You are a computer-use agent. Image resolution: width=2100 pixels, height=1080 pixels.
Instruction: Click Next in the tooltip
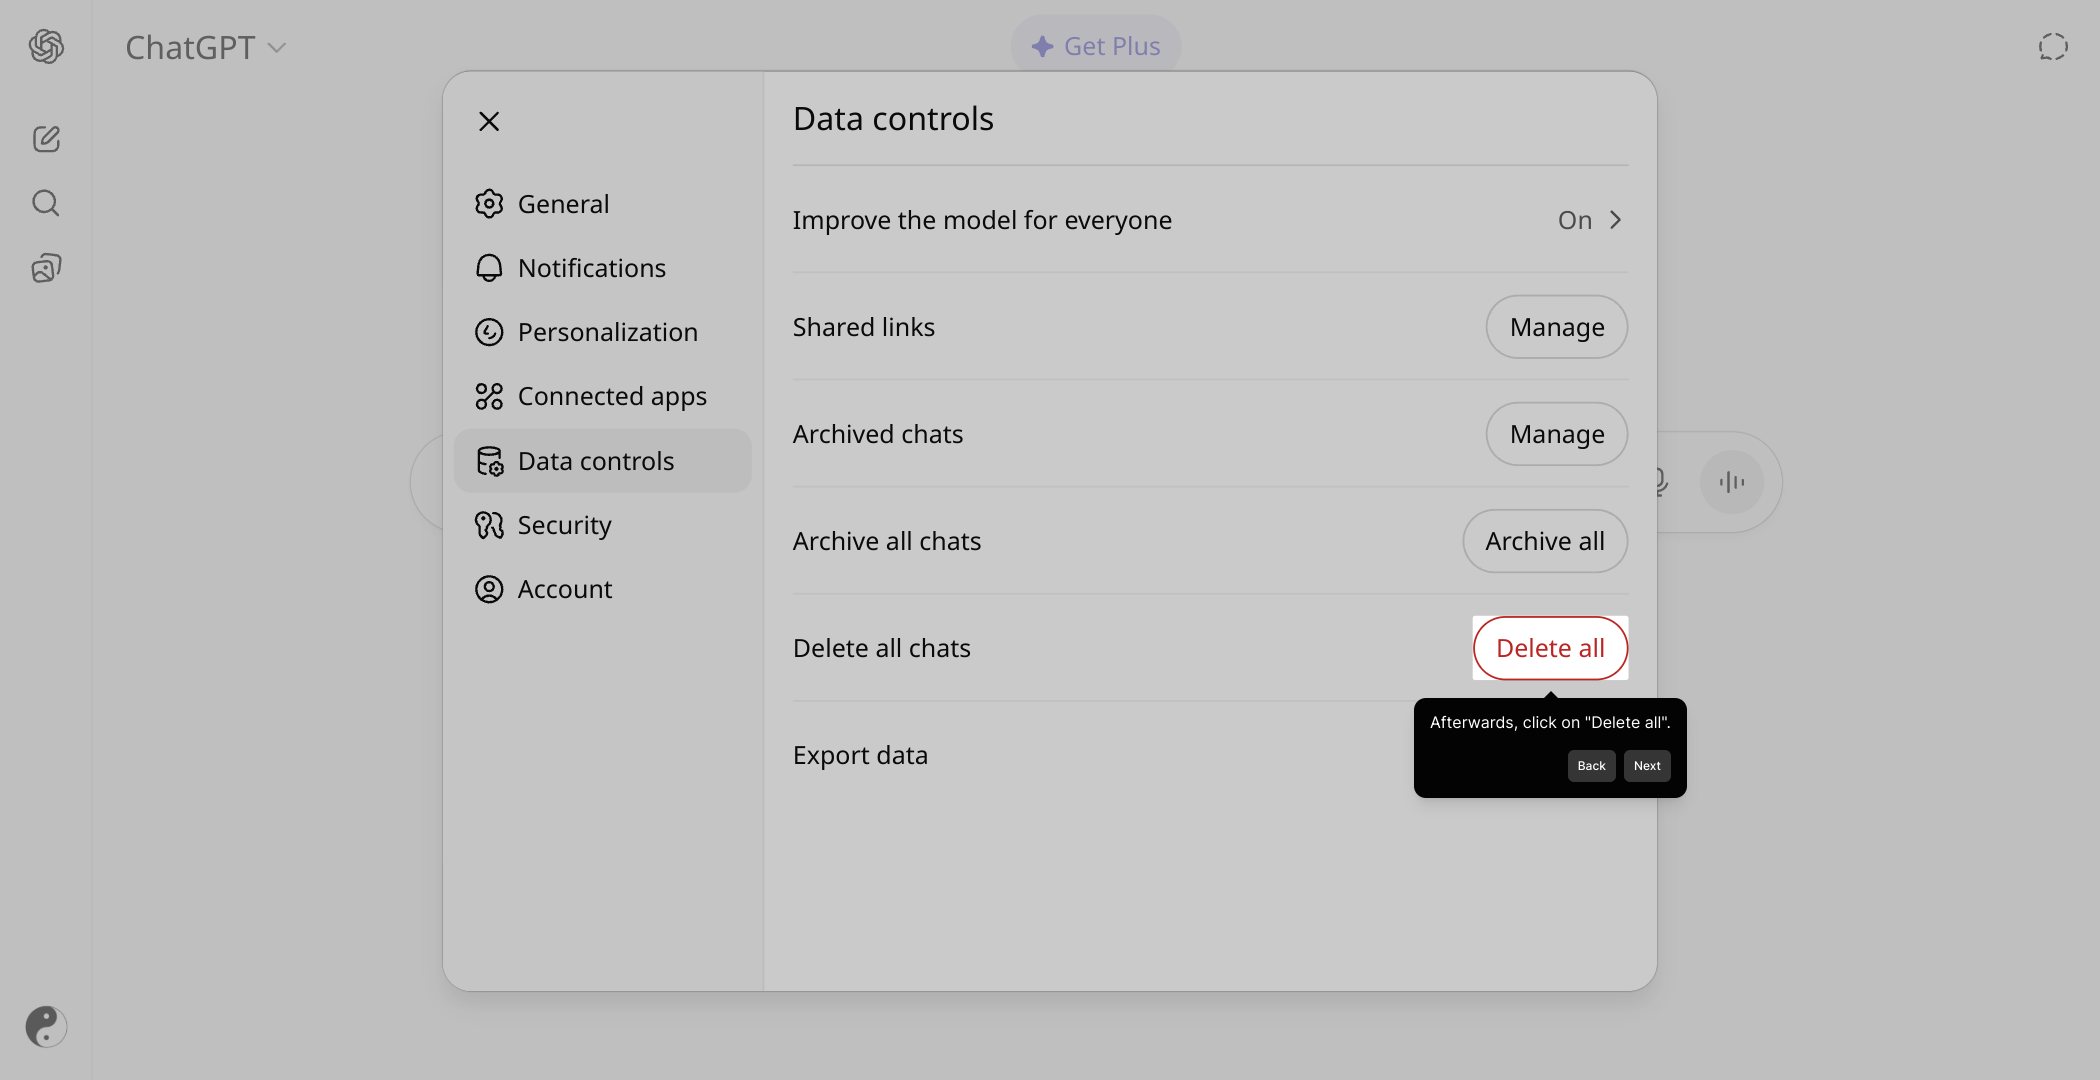tap(1647, 766)
